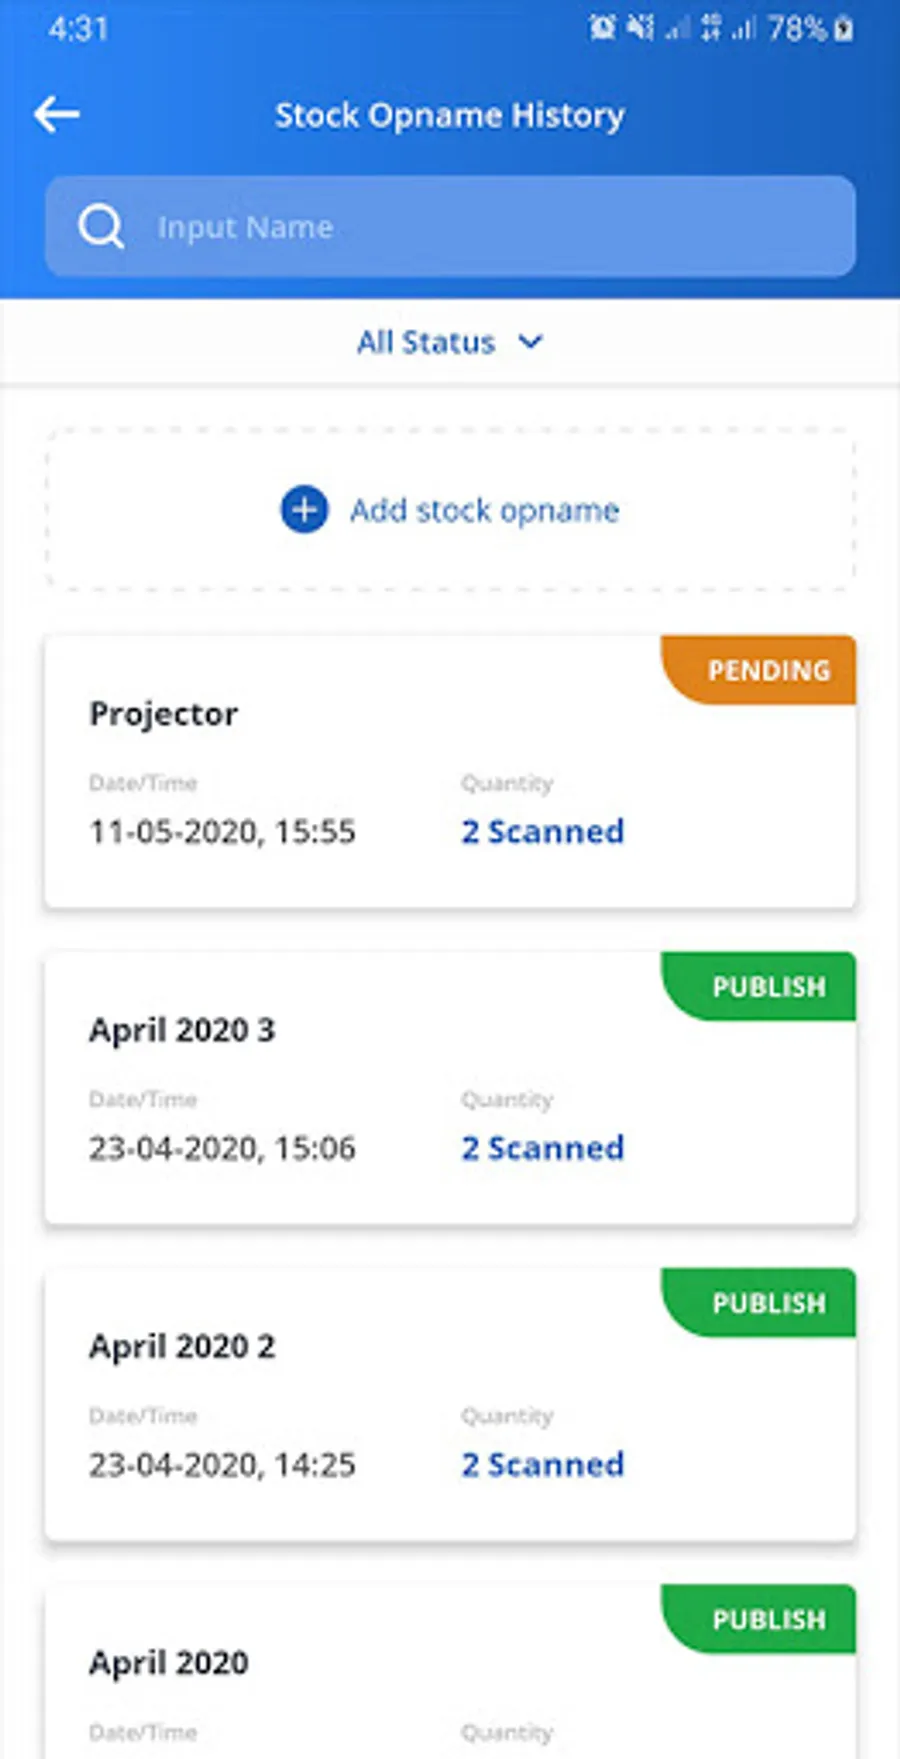This screenshot has height=1759, width=900.
Task: Expand the status filter chevron arrow
Action: click(x=531, y=342)
